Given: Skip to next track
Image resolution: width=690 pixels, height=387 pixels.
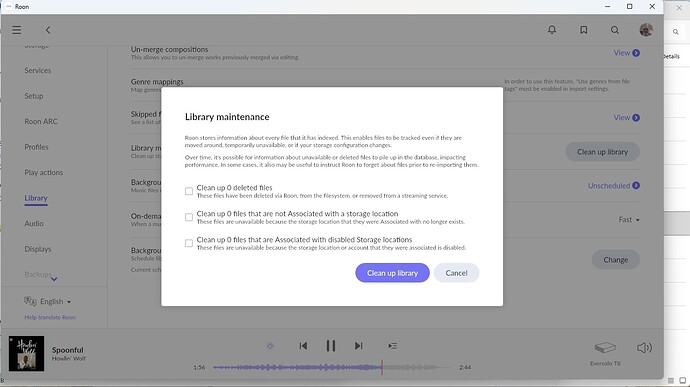Looking at the screenshot, I should [359, 346].
